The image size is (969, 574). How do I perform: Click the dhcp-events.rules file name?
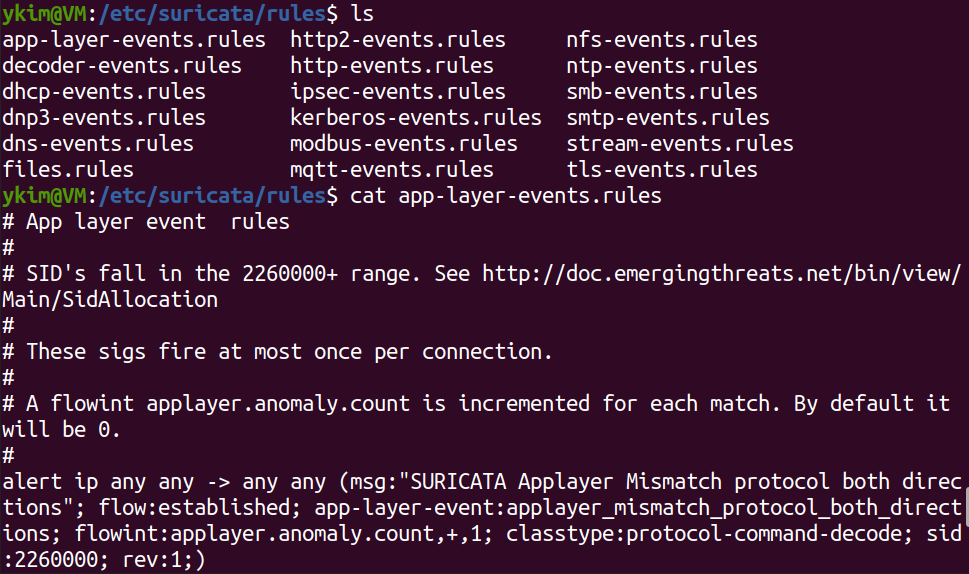pos(104,92)
